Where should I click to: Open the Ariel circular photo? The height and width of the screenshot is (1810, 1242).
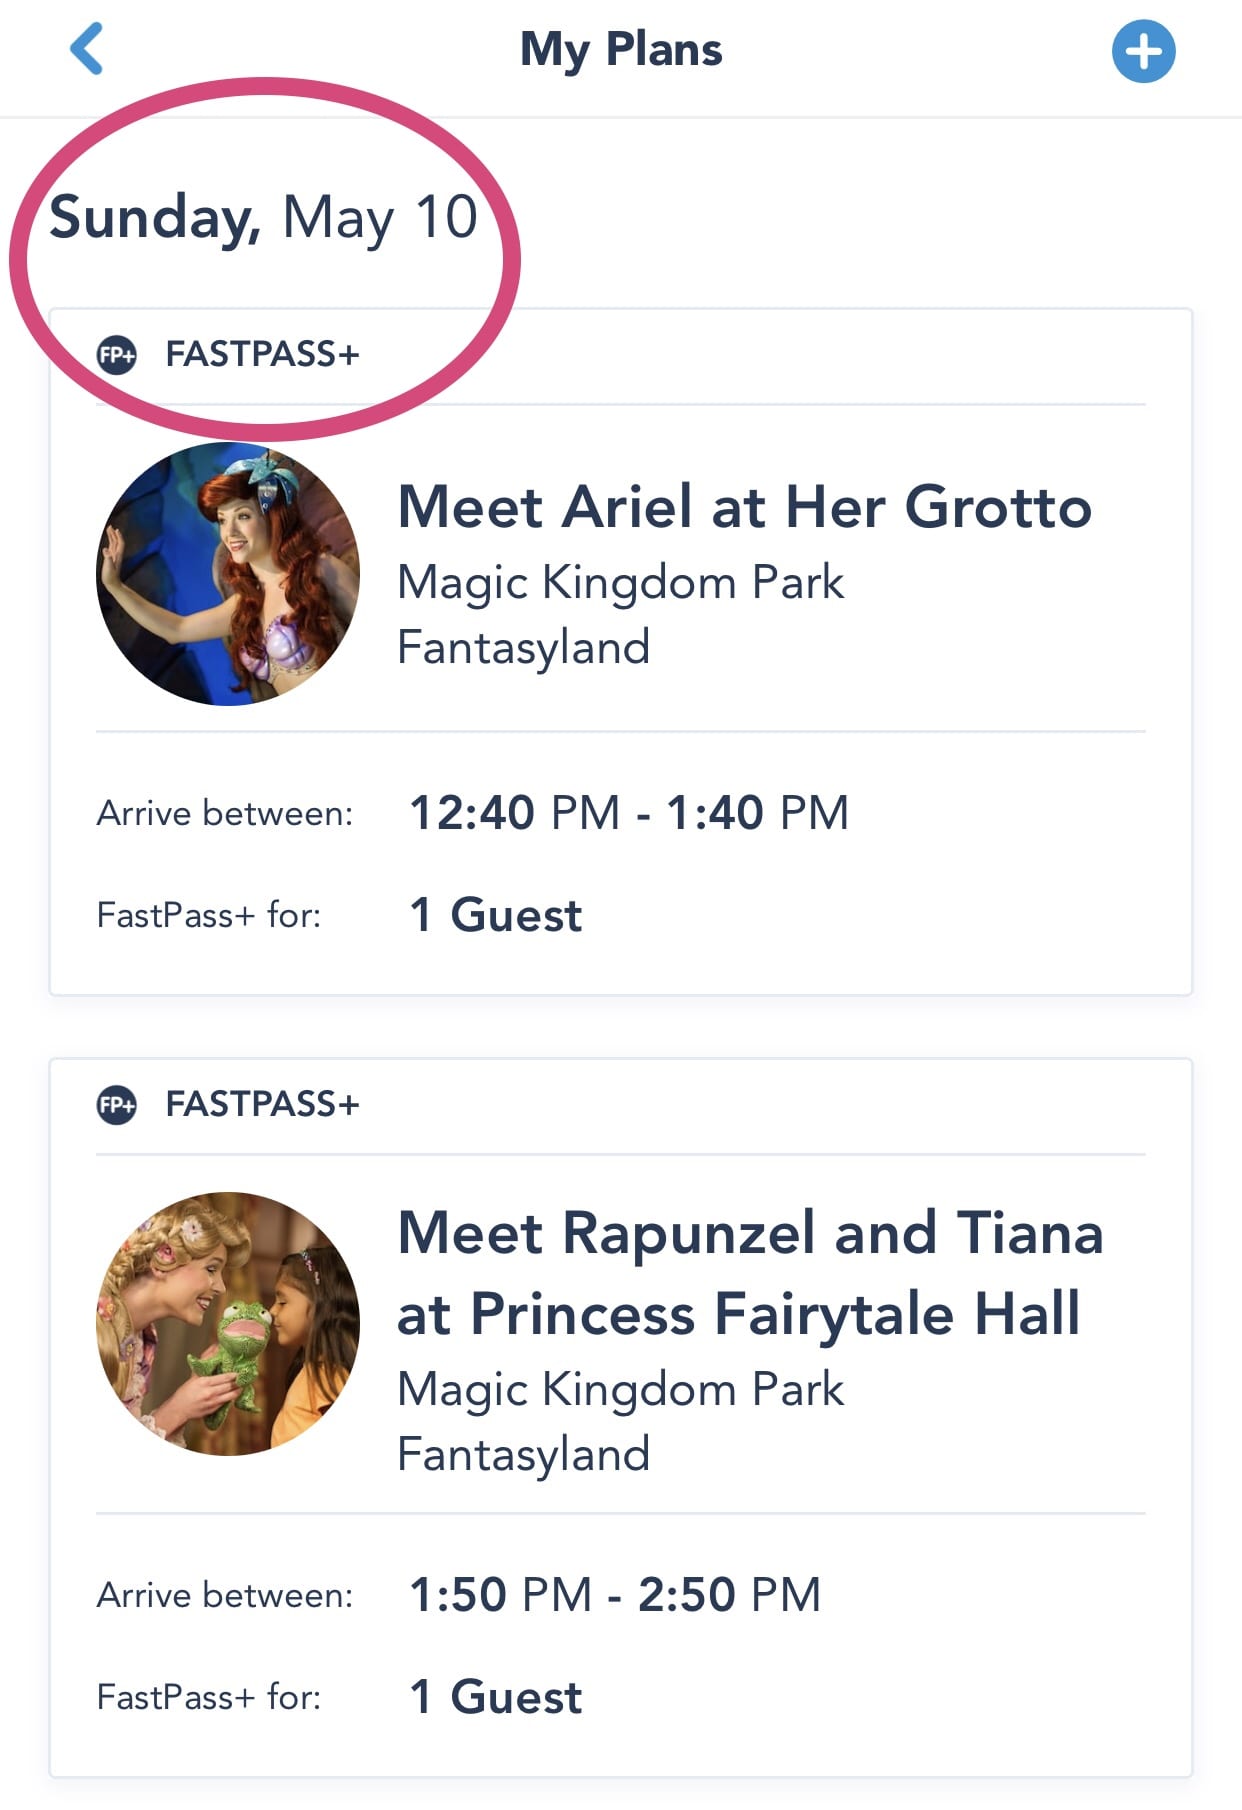(228, 574)
